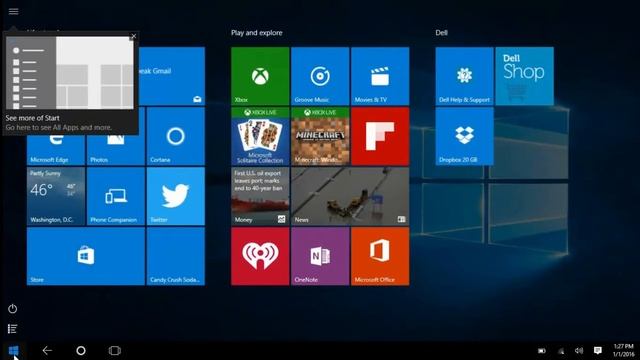Open Cortana circle on taskbar
This screenshot has width=640, height=360.
pos(81,351)
